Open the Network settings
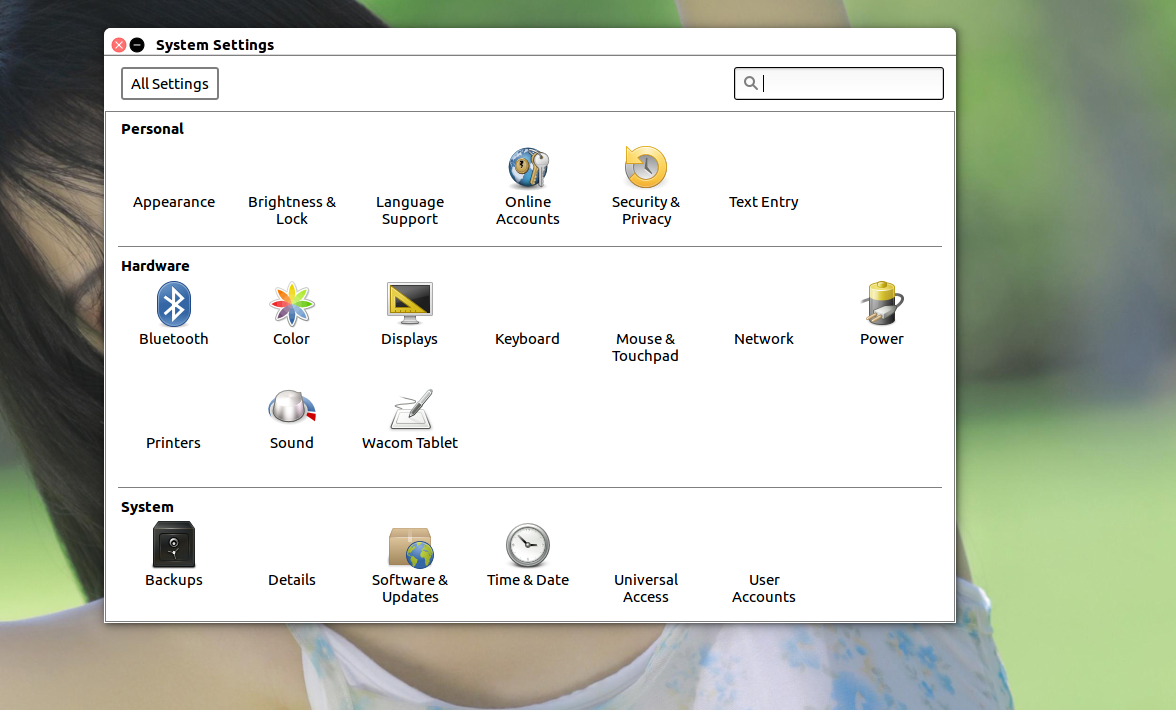1176x710 pixels. [764, 339]
